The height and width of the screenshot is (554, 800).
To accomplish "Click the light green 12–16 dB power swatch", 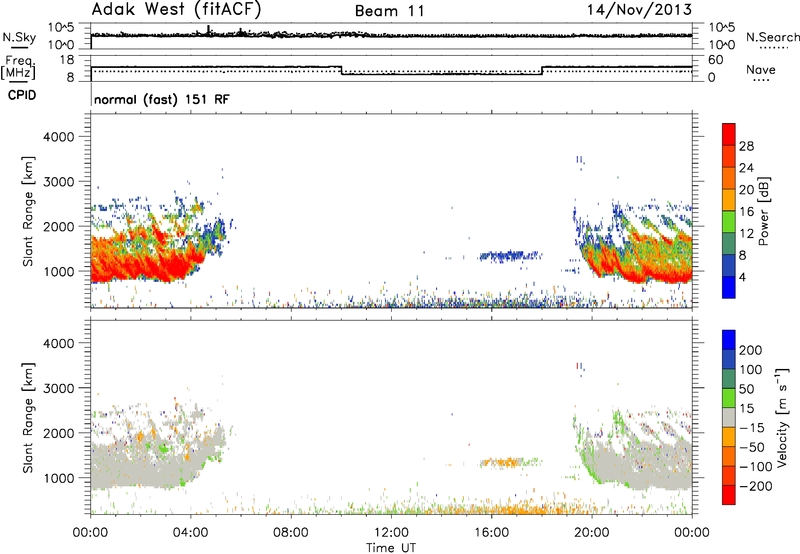I will pyautogui.click(x=729, y=221).
